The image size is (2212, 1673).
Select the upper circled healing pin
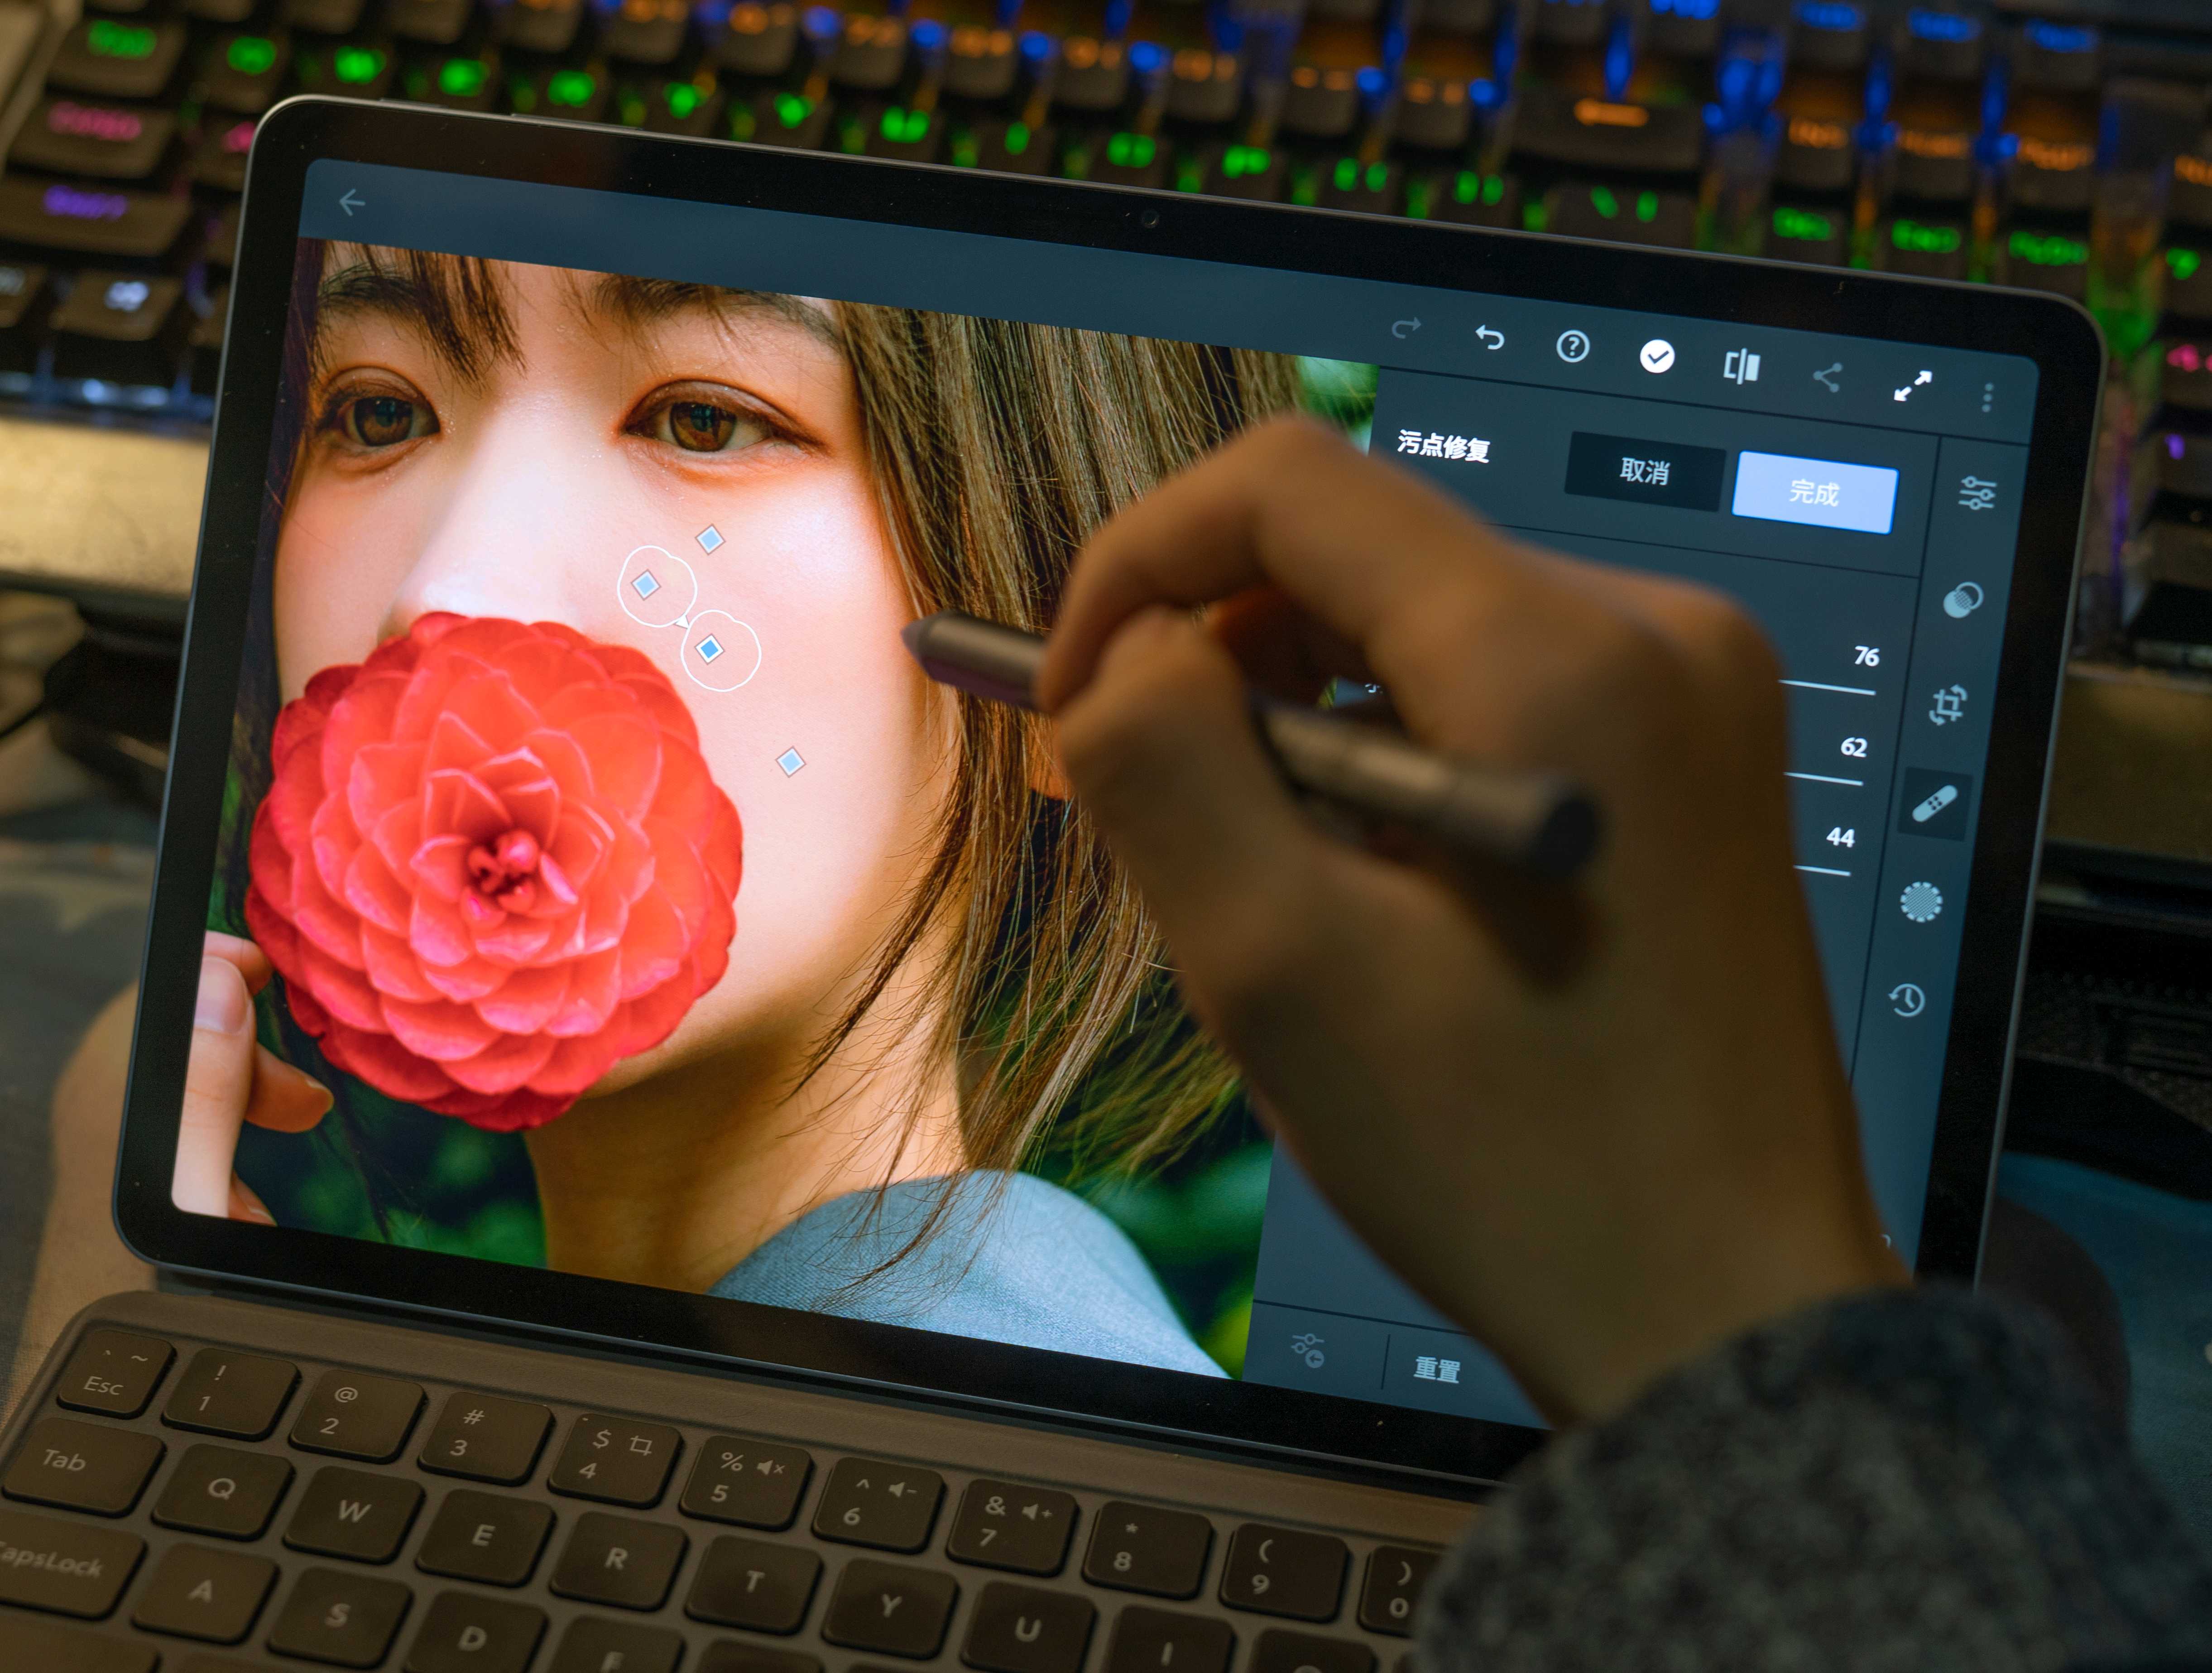coord(647,584)
